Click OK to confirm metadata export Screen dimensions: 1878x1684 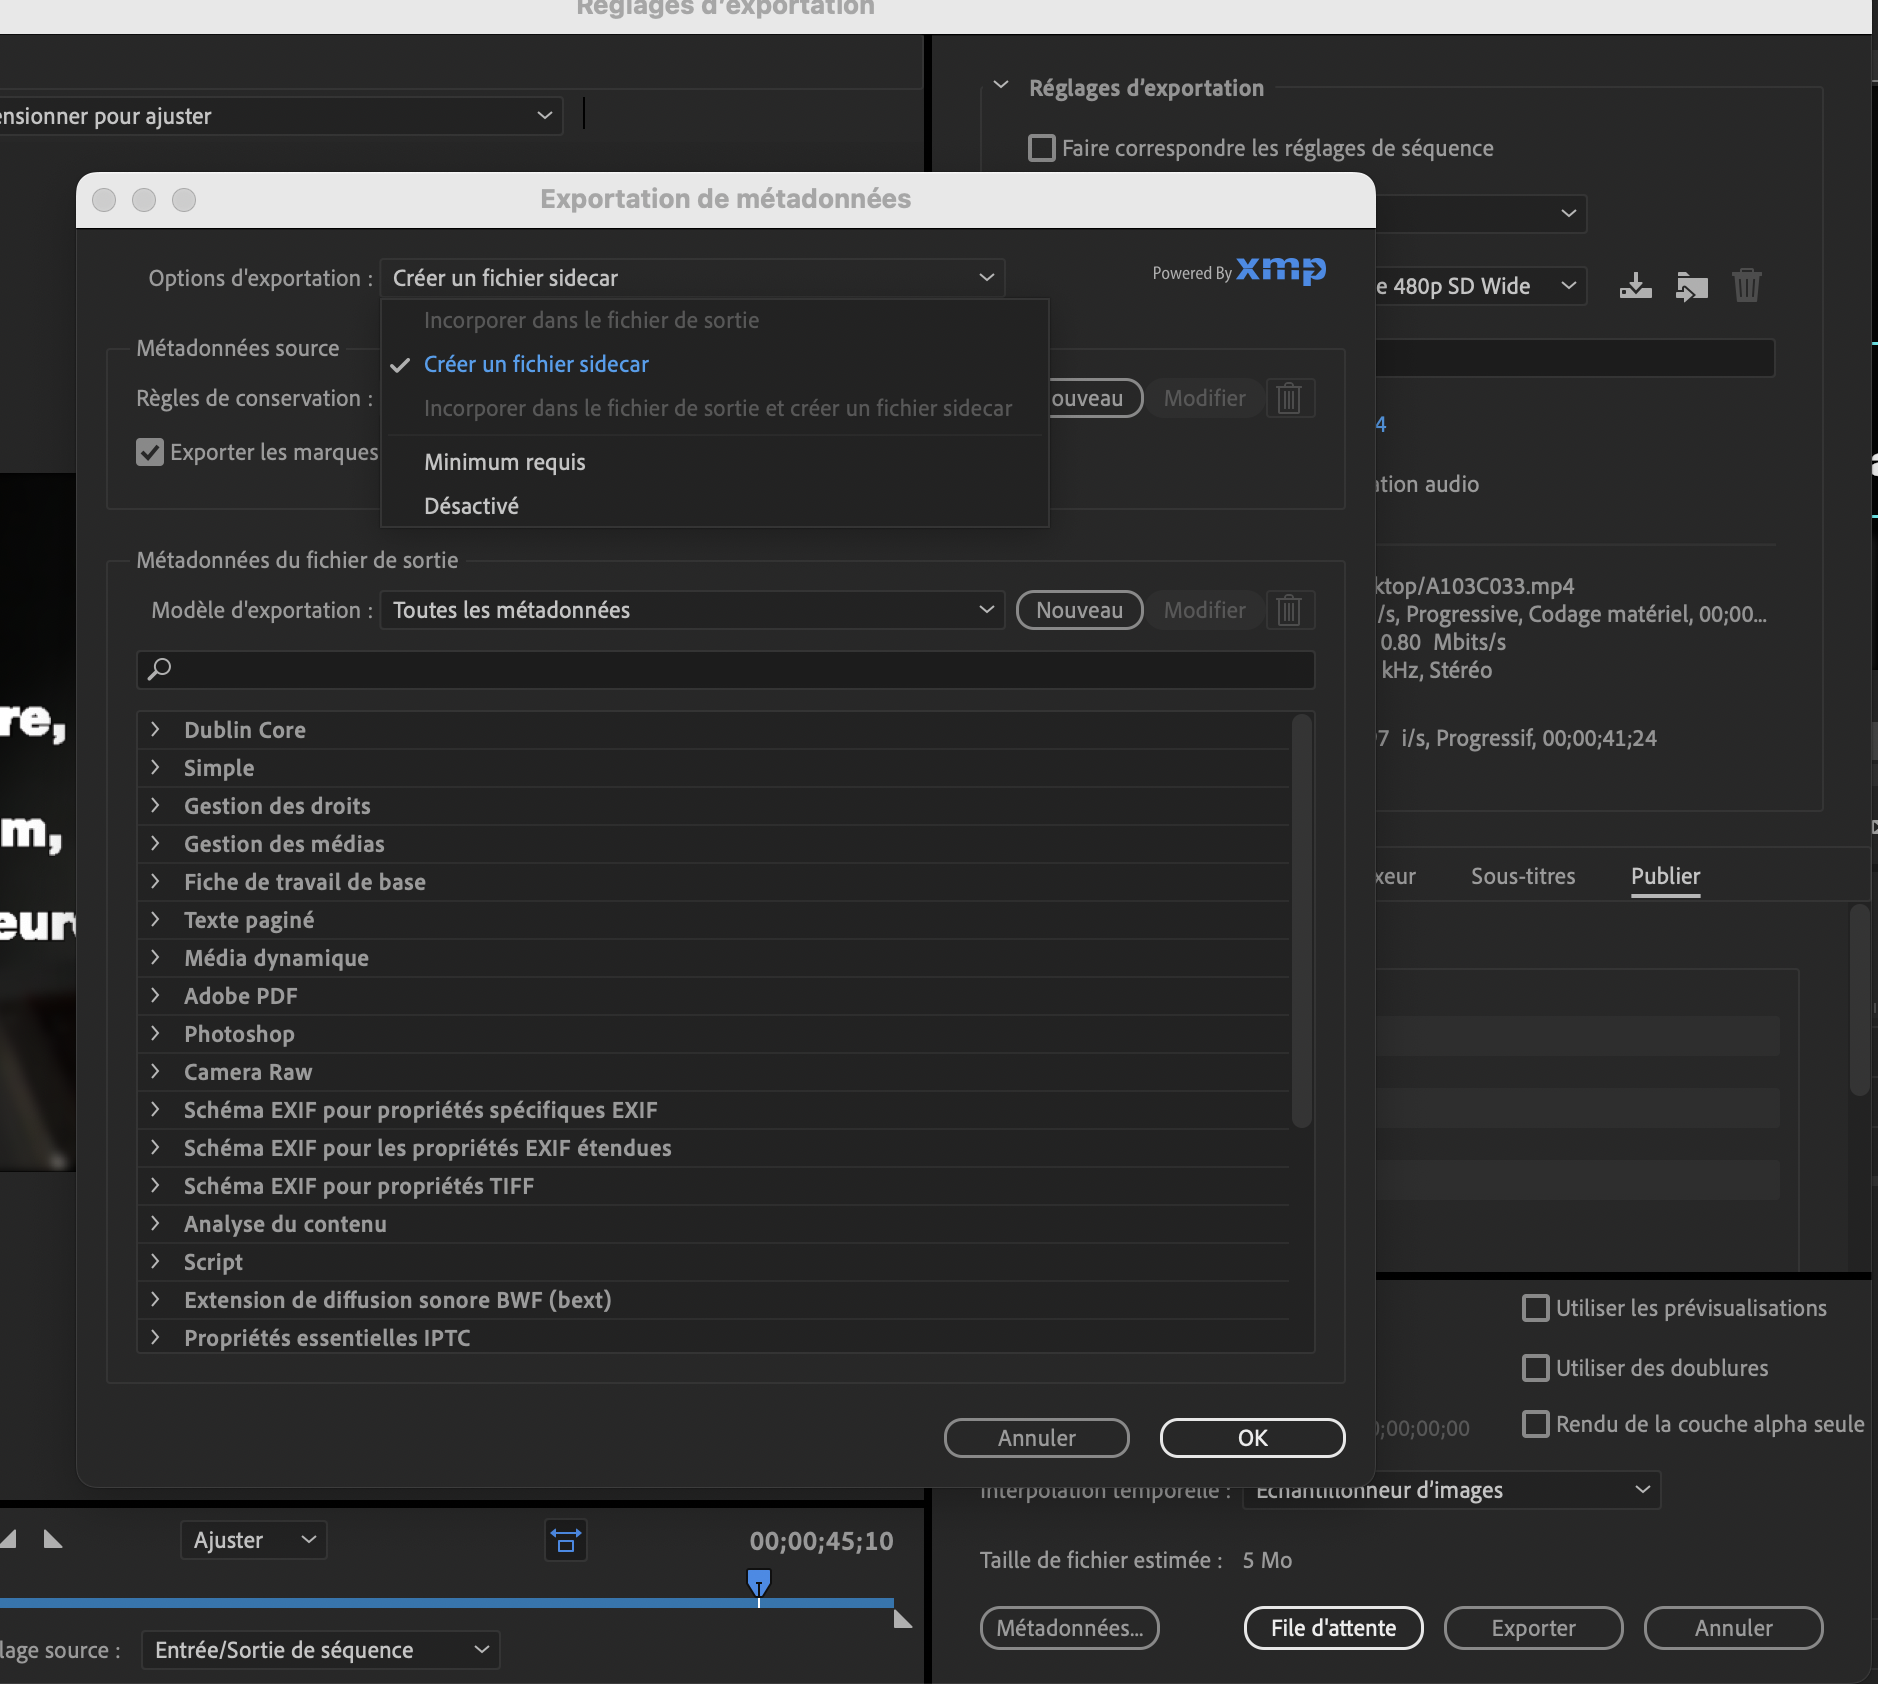coord(1252,1438)
